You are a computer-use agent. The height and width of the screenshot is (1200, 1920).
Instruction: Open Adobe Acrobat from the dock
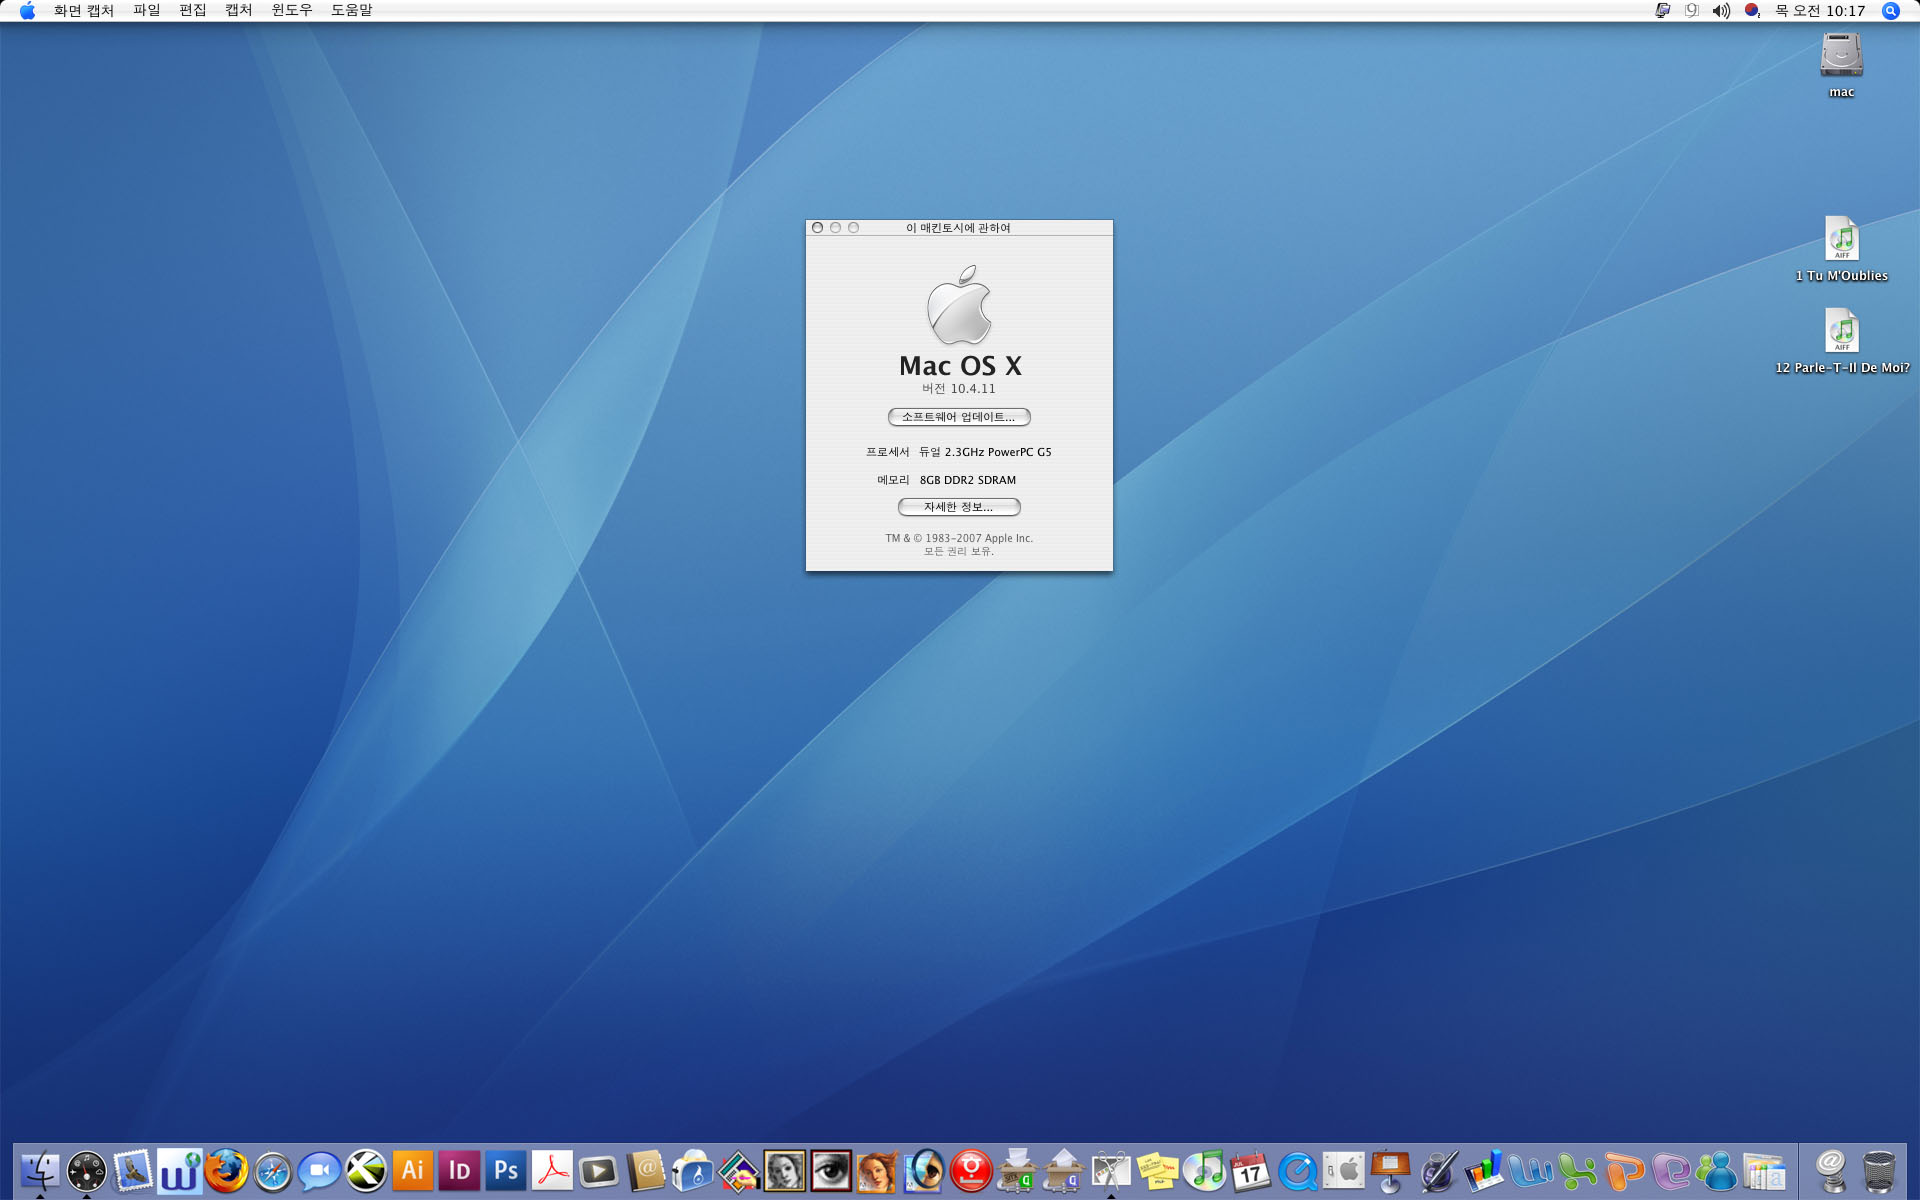(552, 1170)
